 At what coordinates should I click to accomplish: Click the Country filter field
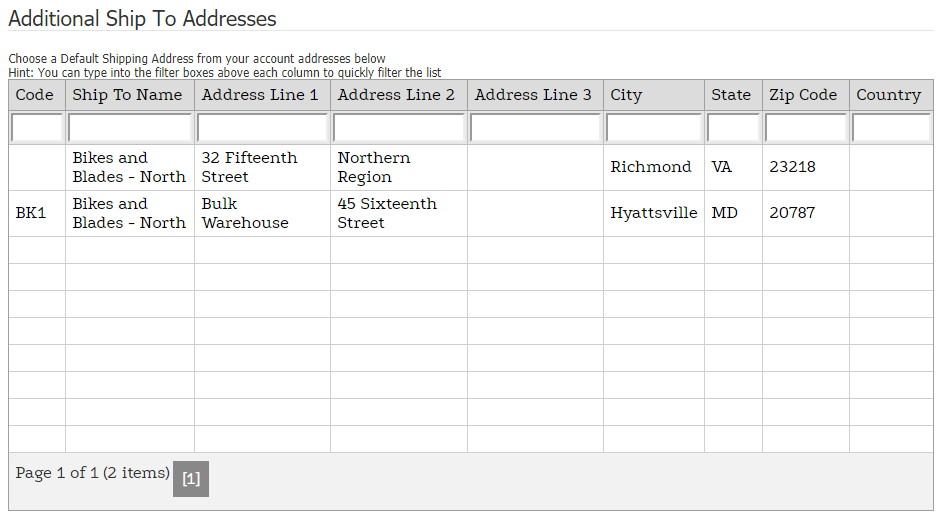click(x=890, y=128)
